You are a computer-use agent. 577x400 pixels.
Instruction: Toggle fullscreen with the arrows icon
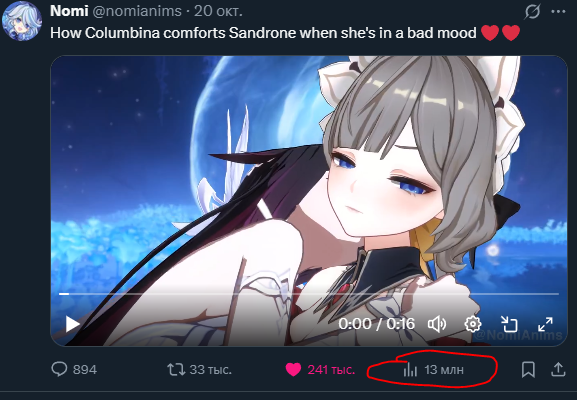click(545, 324)
